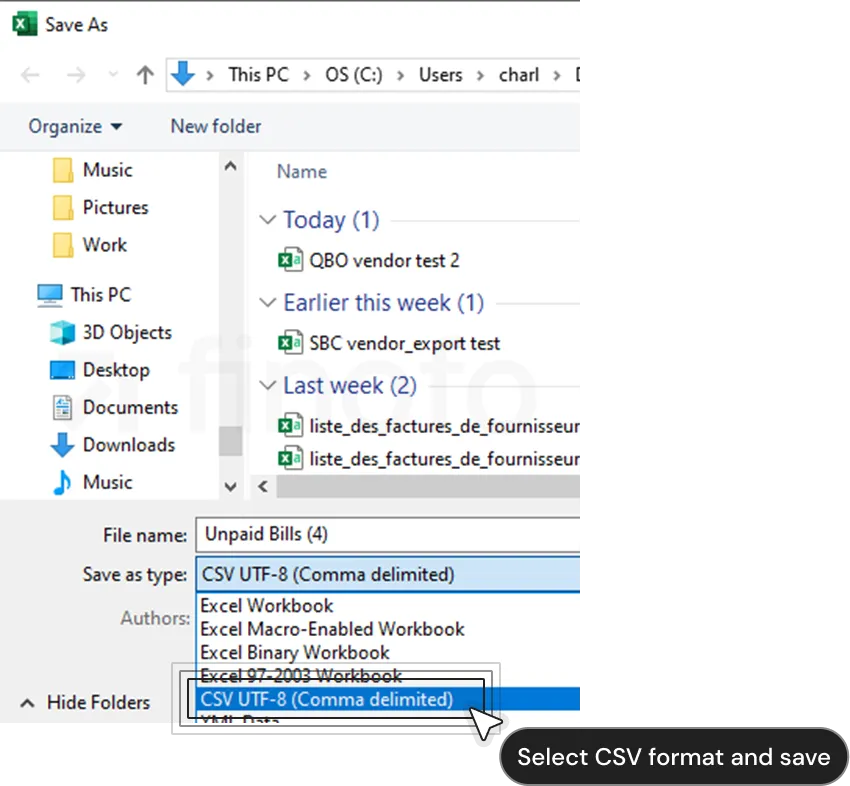
Task: Click the Excel icon beside QBO vendor test 2
Action: click(x=290, y=261)
